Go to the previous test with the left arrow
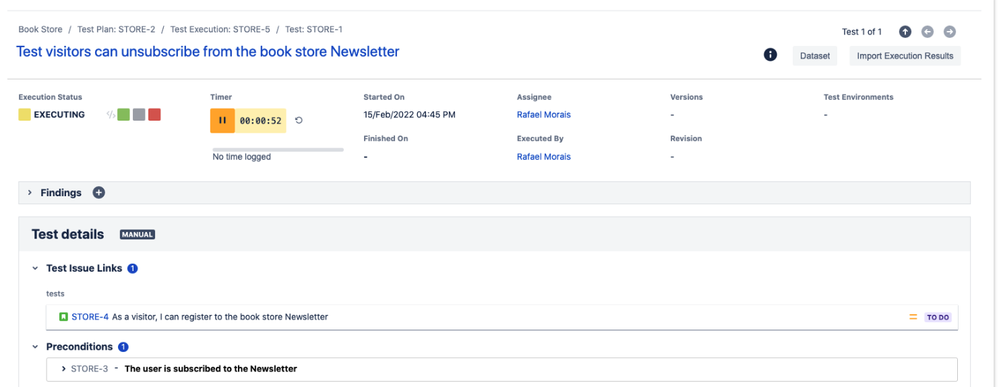 pyautogui.click(x=927, y=31)
